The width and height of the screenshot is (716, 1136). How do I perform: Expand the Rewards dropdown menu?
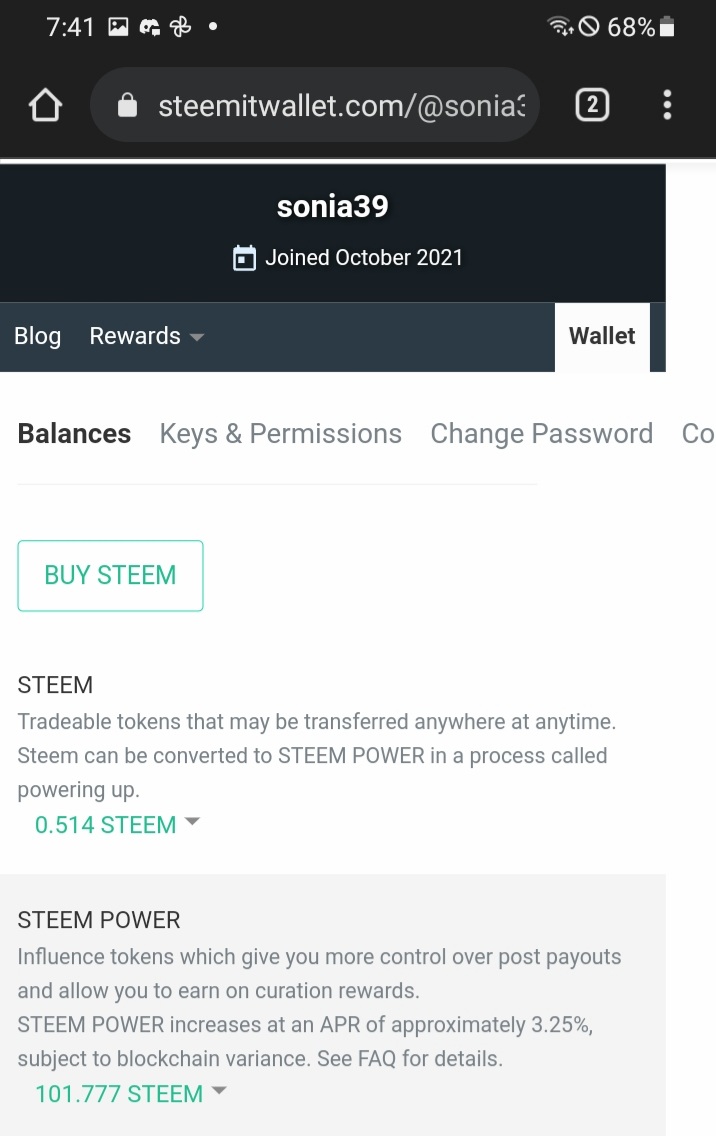pyautogui.click(x=147, y=336)
